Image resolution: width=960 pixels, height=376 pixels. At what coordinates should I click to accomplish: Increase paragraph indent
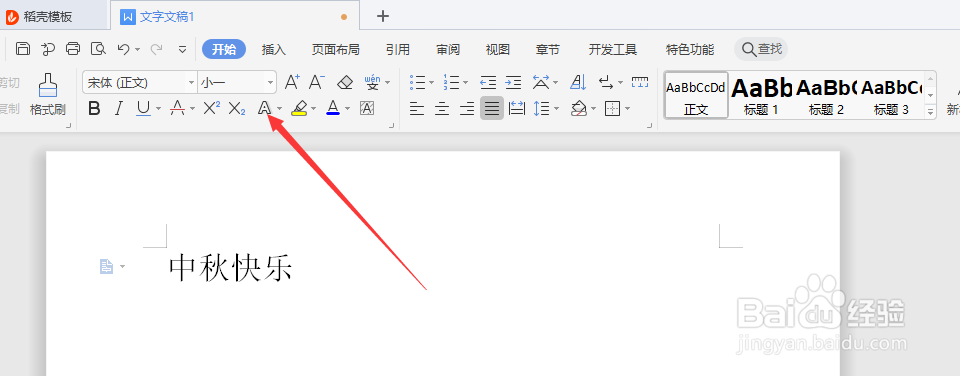tap(513, 82)
